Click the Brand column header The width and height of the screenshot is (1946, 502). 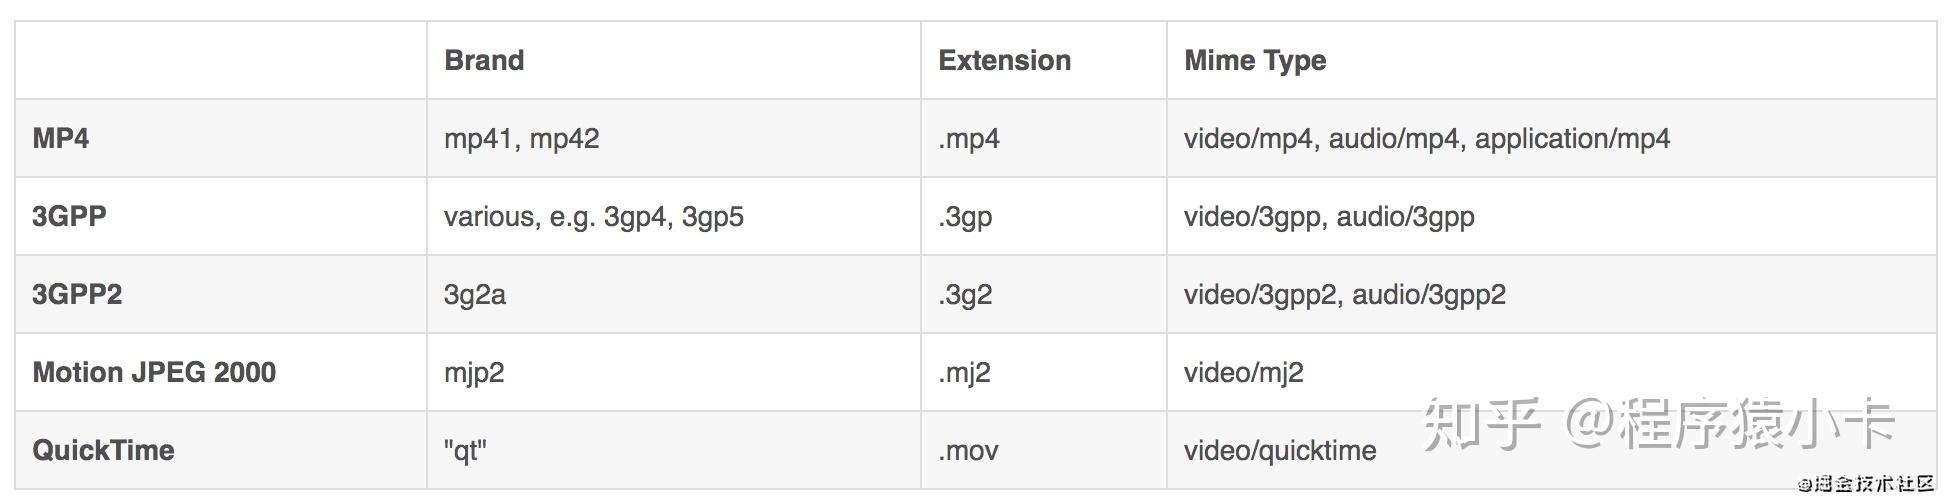(484, 60)
